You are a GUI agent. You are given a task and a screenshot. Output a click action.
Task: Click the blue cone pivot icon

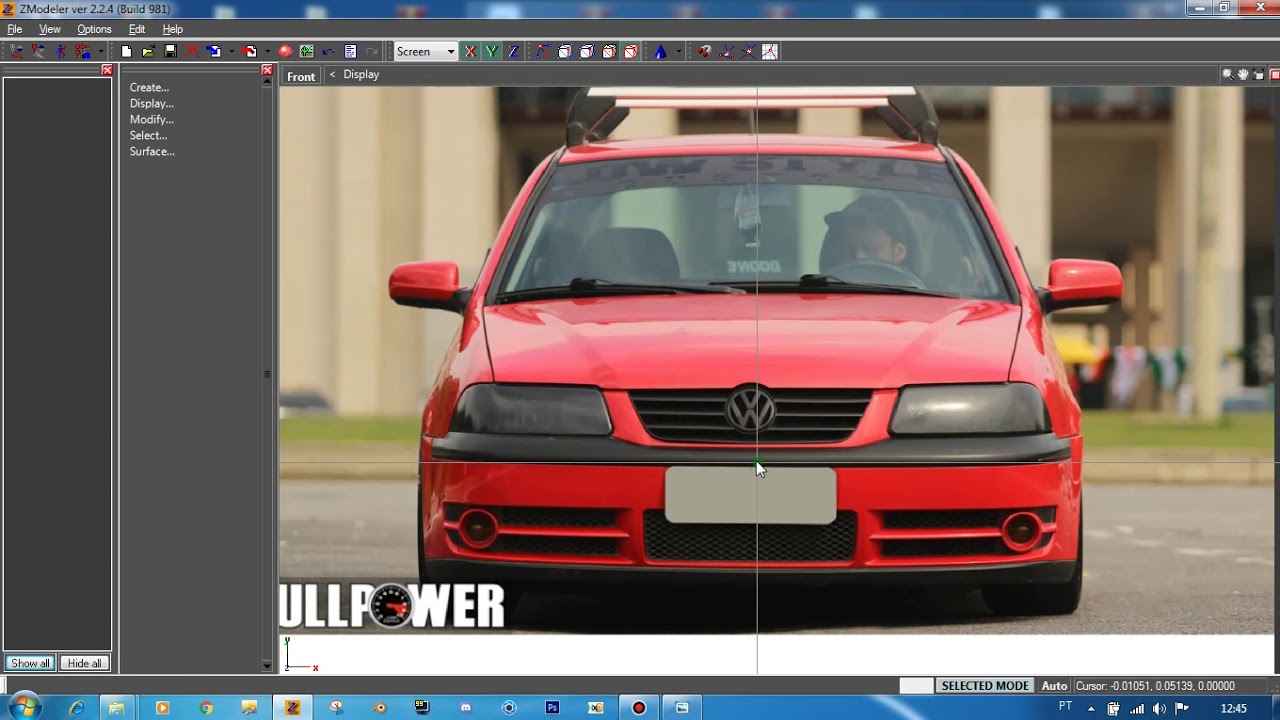click(x=660, y=51)
